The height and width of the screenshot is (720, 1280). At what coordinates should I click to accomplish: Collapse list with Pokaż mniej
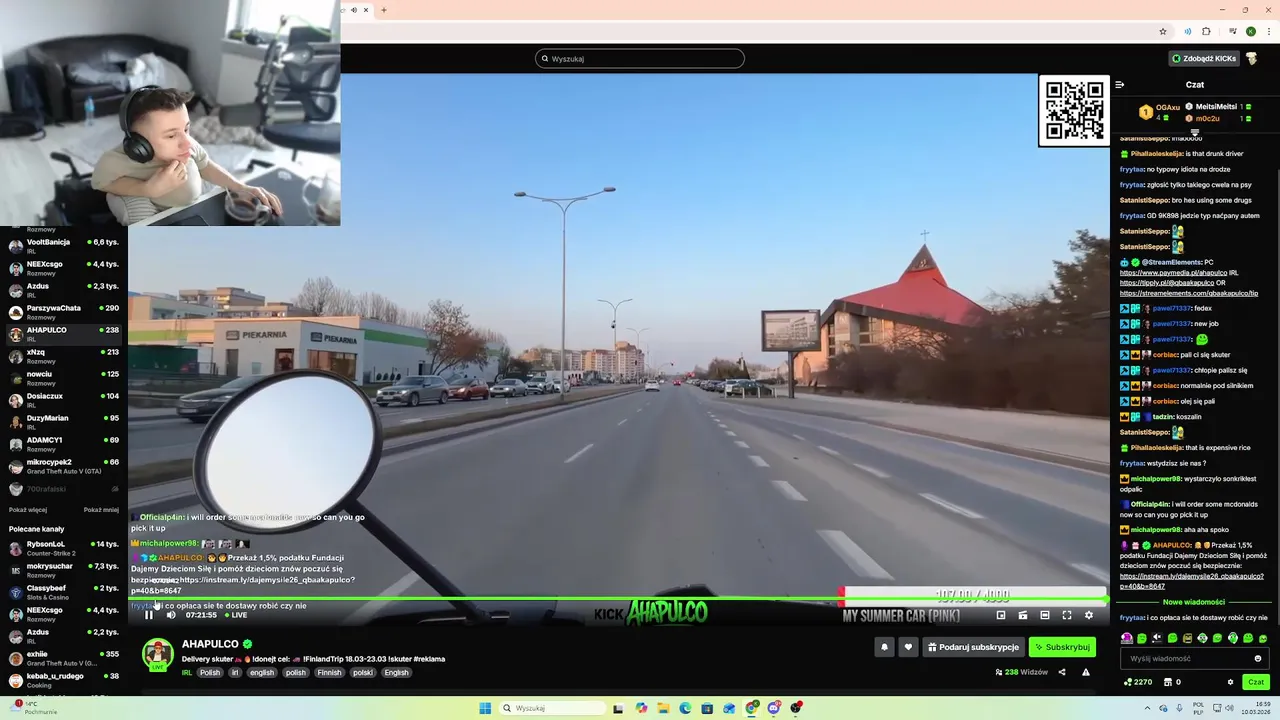click(101, 509)
